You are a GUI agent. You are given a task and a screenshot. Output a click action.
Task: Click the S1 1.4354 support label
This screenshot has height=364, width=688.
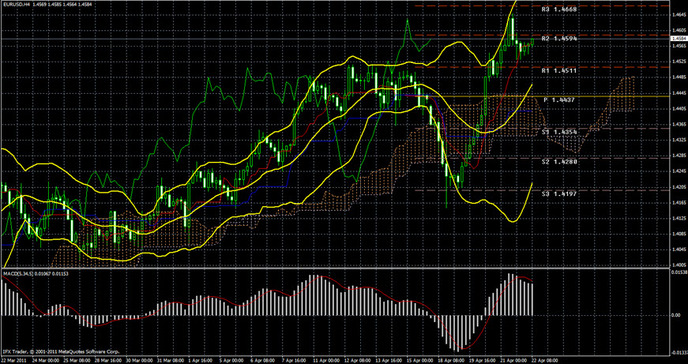point(559,132)
